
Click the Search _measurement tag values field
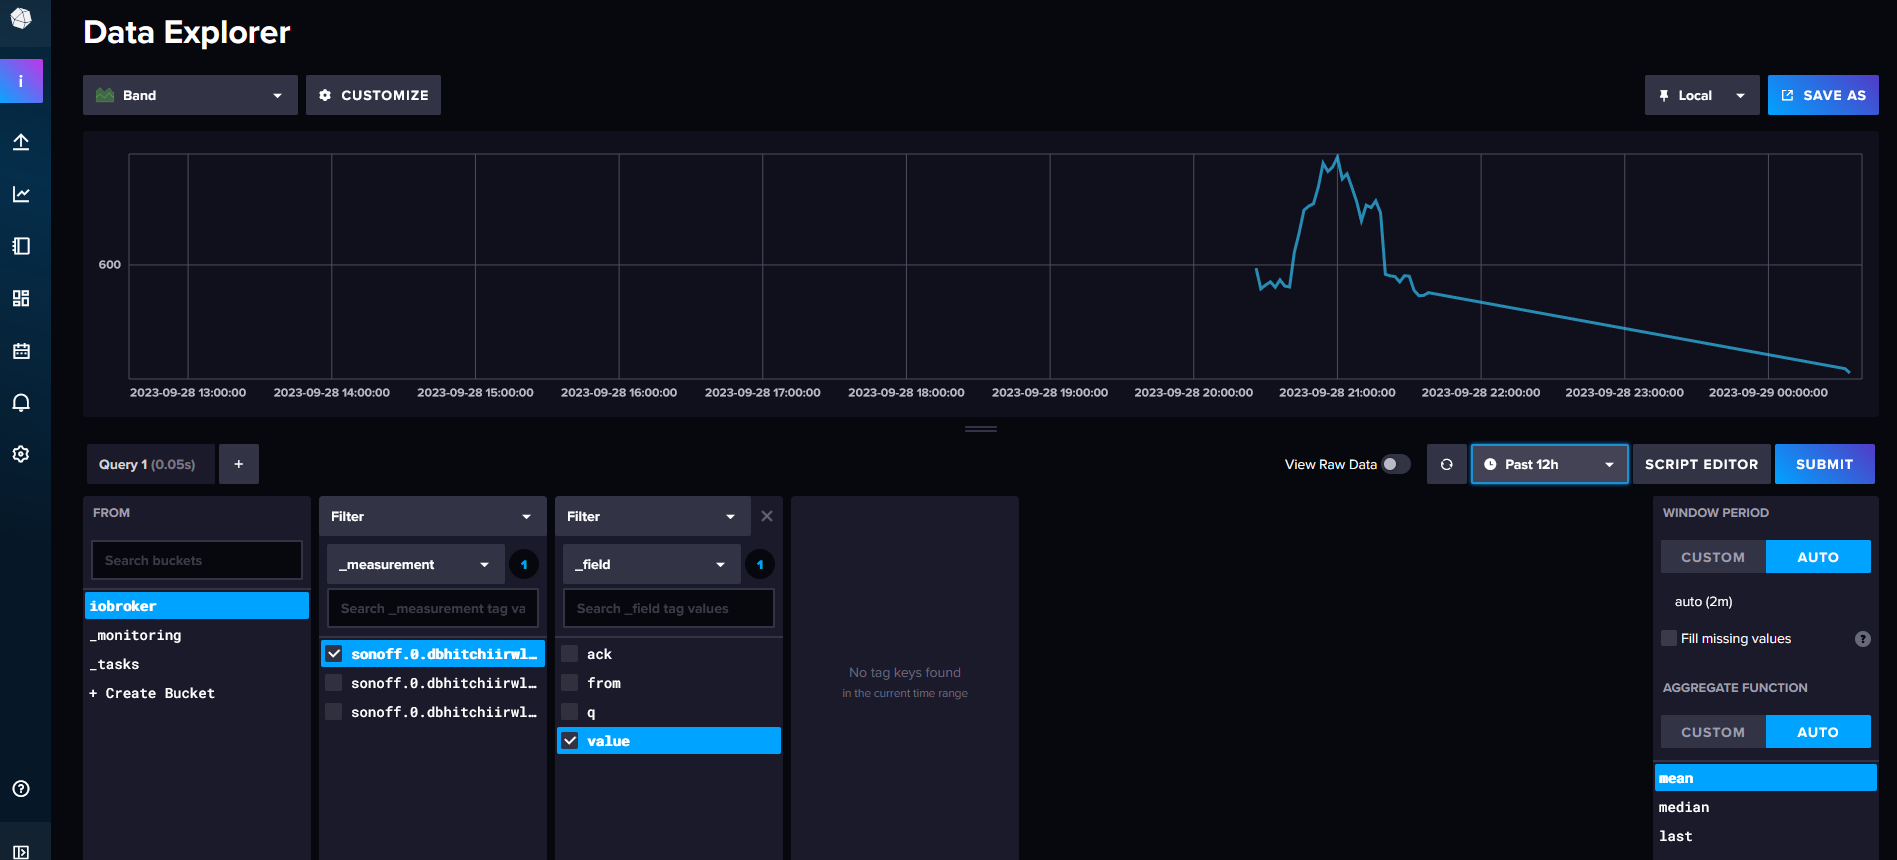pos(433,608)
